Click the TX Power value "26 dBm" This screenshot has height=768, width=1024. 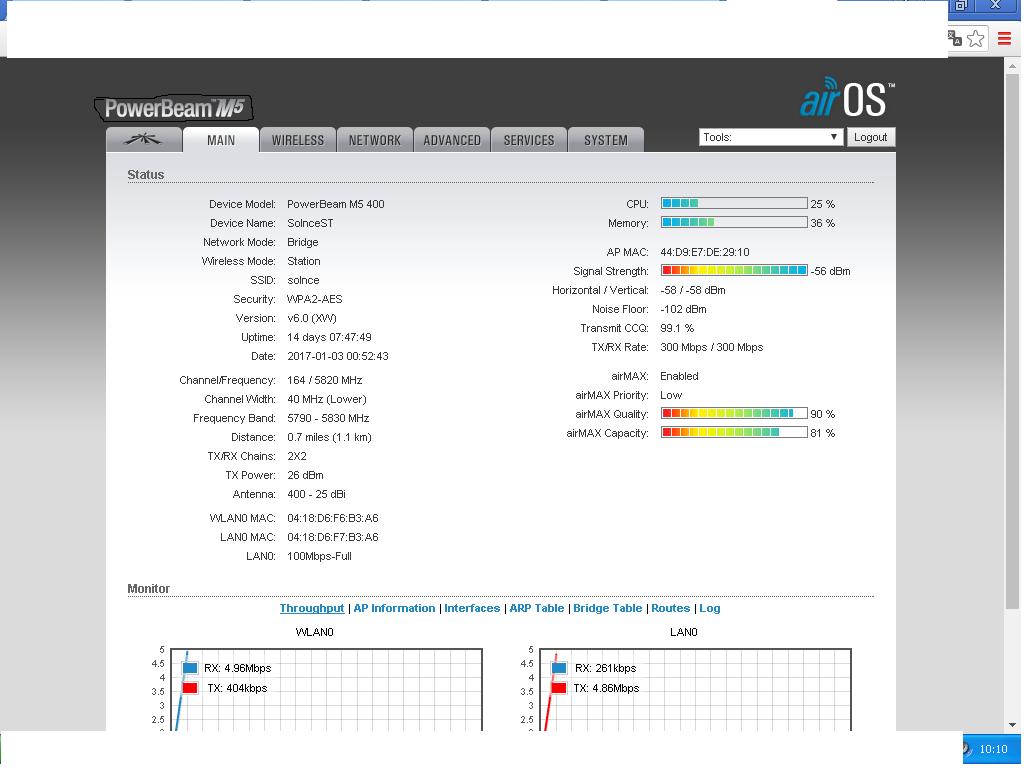point(305,475)
